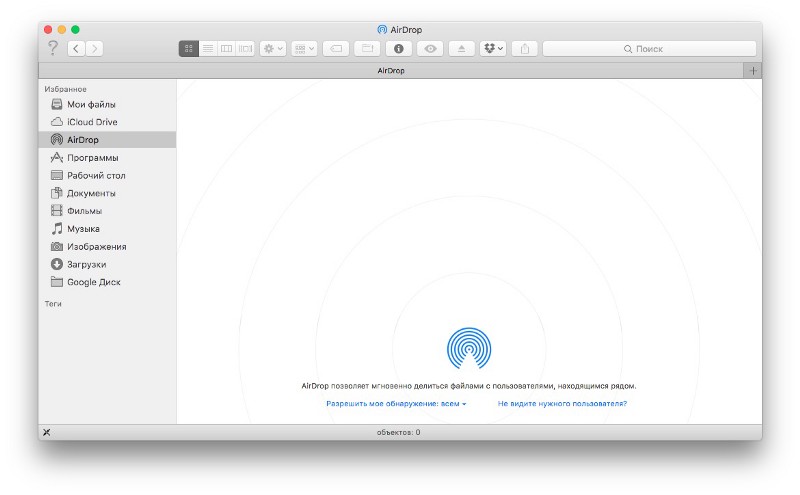Click the Eject toolbar icon
Screen dimensions: 800x495
pyautogui.click(x=460, y=48)
